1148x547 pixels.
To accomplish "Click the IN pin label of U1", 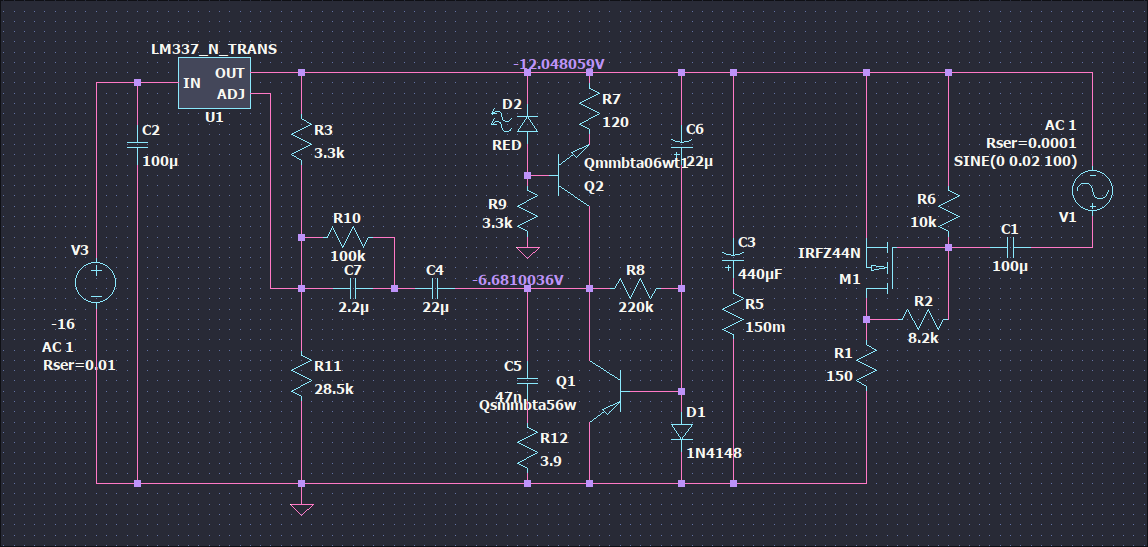I will coord(192,83).
